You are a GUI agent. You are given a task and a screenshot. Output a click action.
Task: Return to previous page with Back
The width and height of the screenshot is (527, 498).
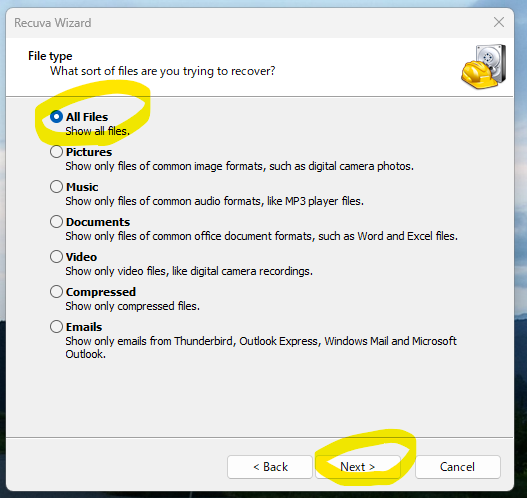coord(270,467)
